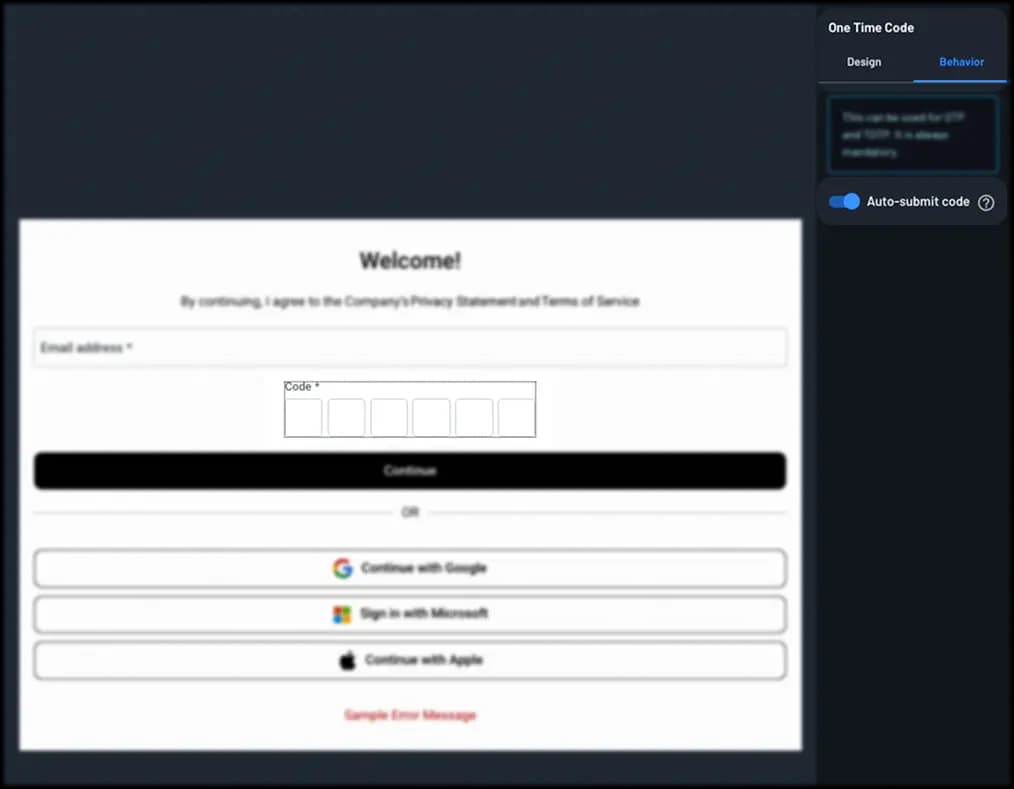Select the third Code digit box

389,417
